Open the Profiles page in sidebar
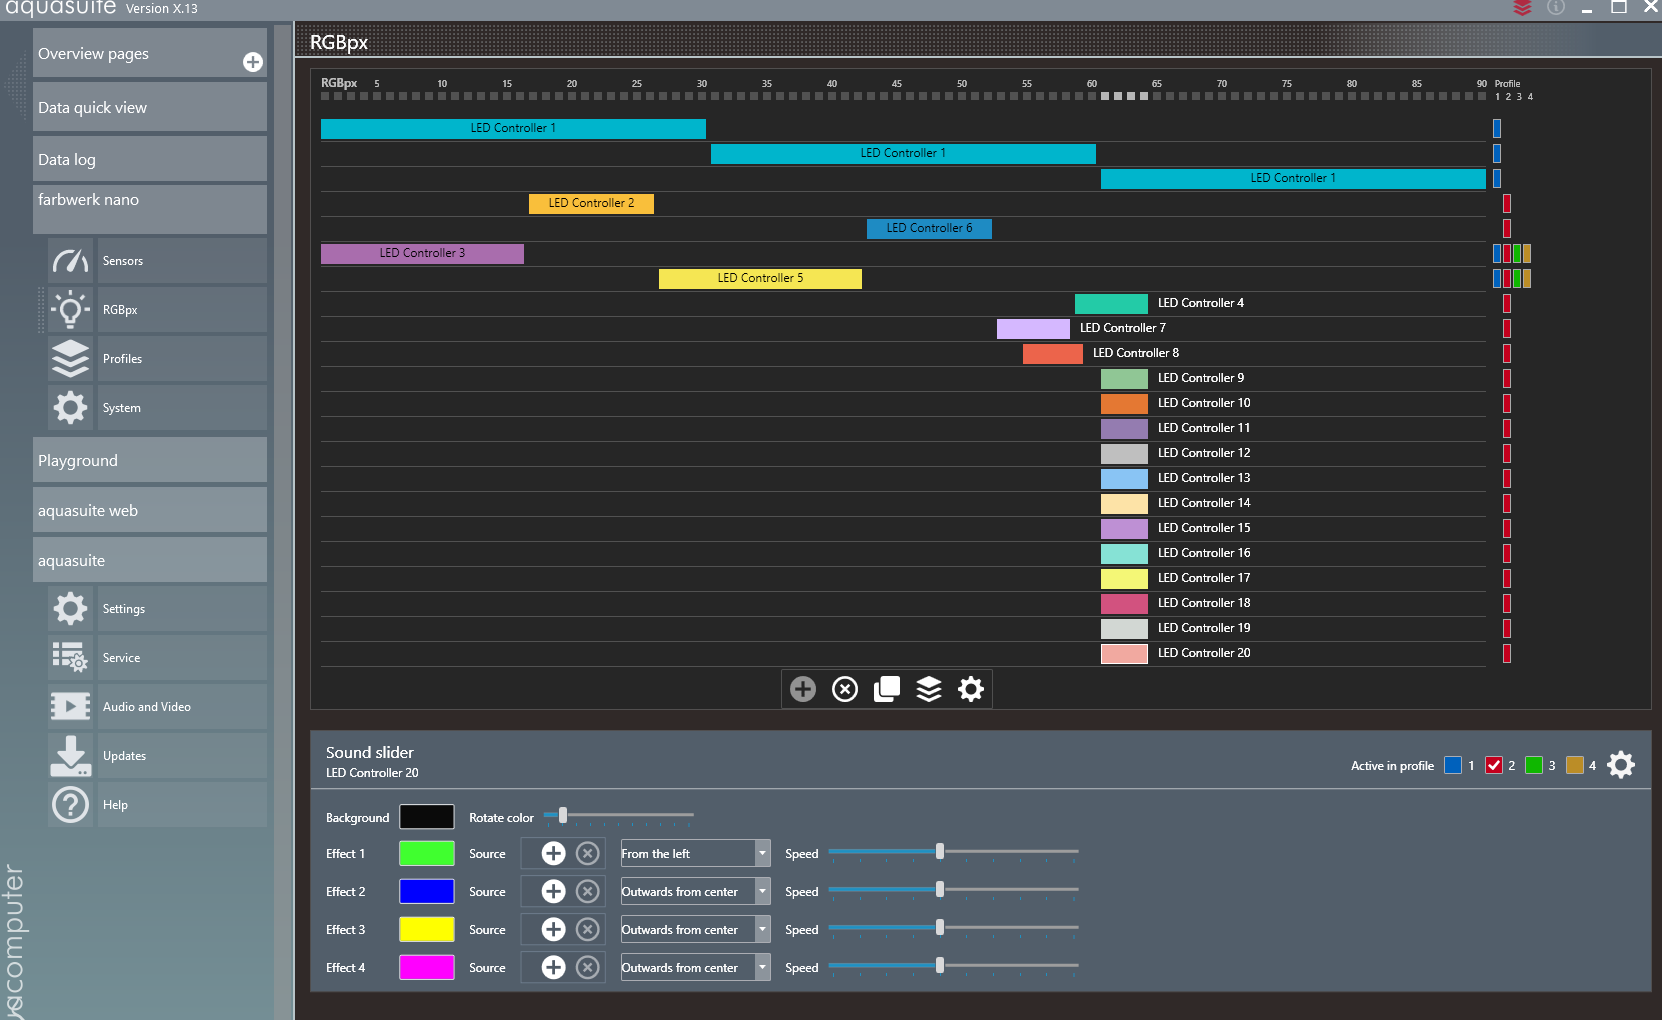Image resolution: width=1662 pixels, height=1020 pixels. coord(122,358)
